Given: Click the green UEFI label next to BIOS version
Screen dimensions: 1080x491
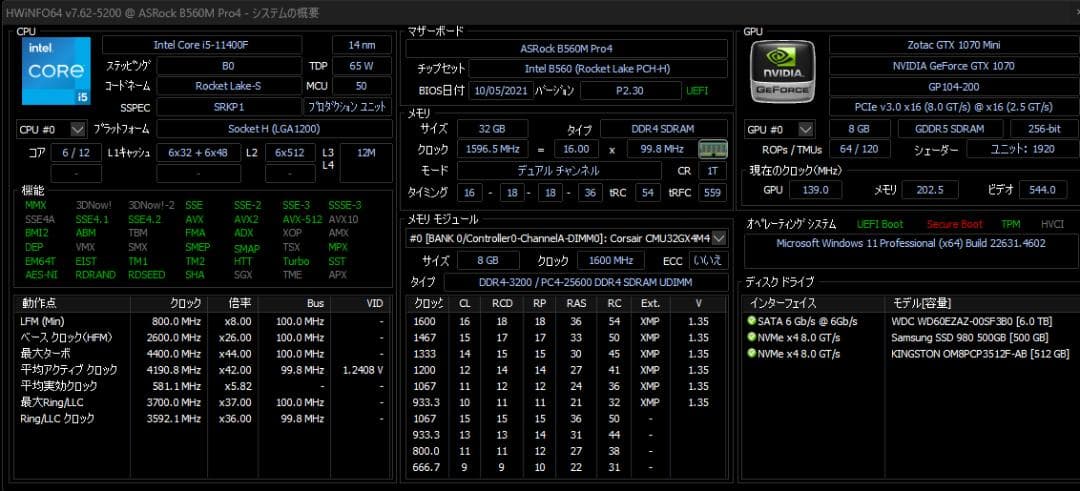Looking at the screenshot, I should (x=697, y=90).
